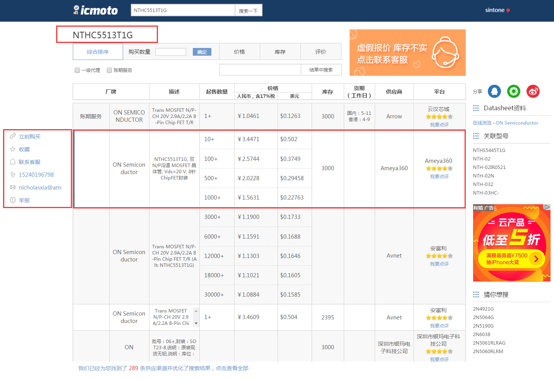
Task: Click the envelope email icon
Action: (x=13, y=187)
